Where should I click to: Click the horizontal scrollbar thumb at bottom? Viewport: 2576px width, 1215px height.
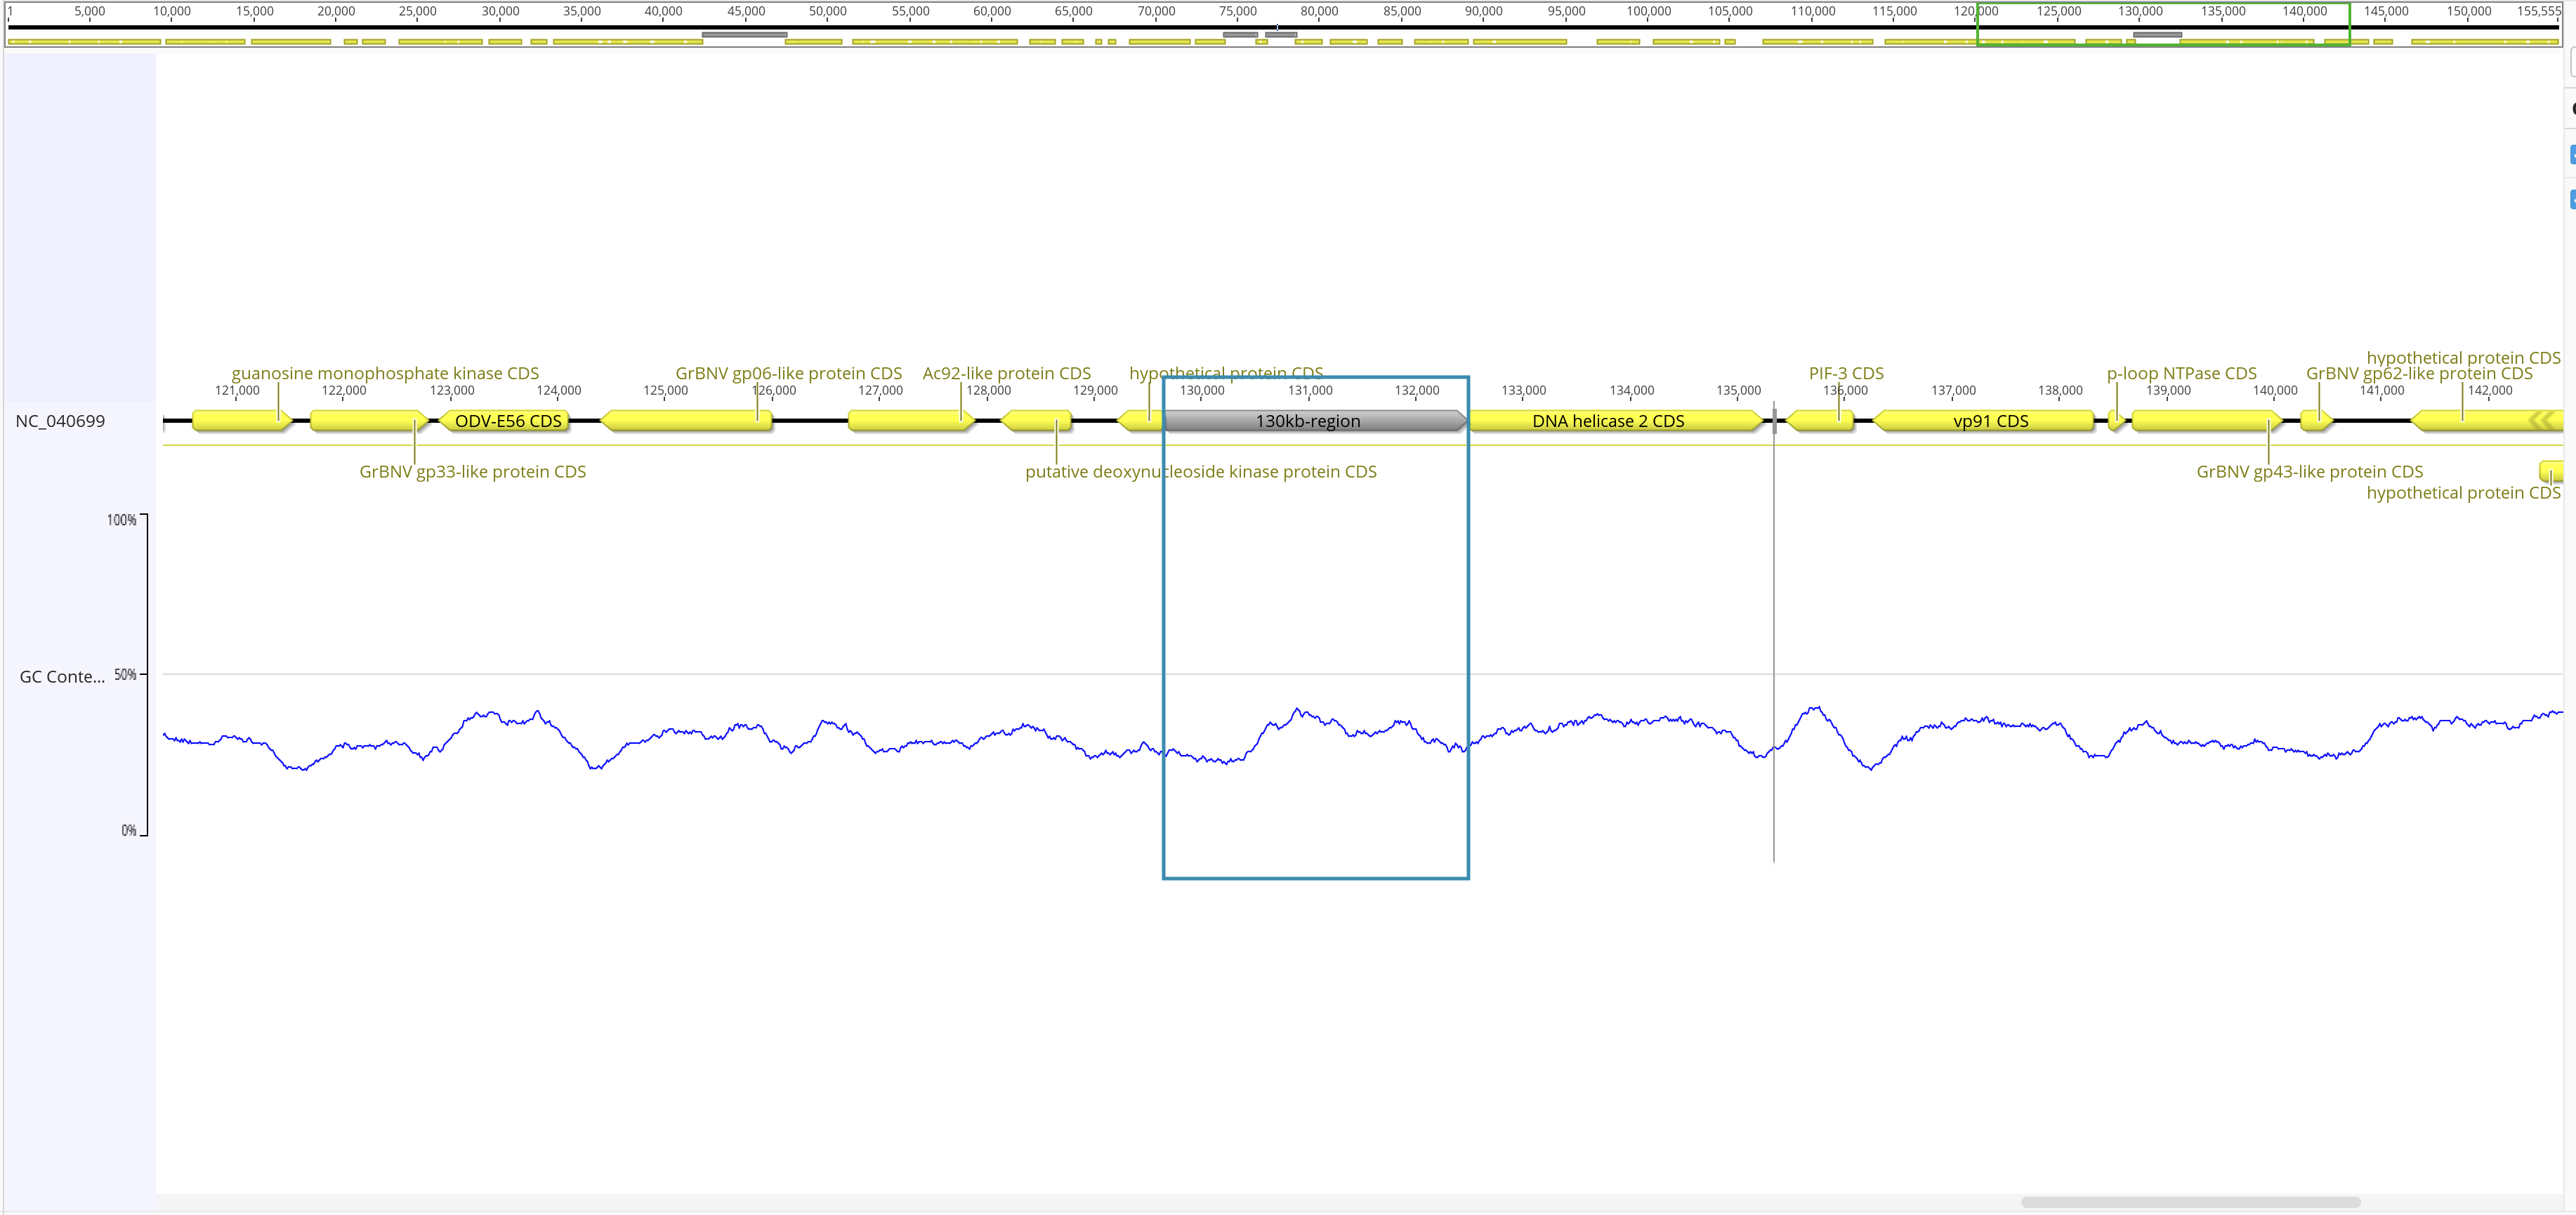(x=2190, y=1202)
